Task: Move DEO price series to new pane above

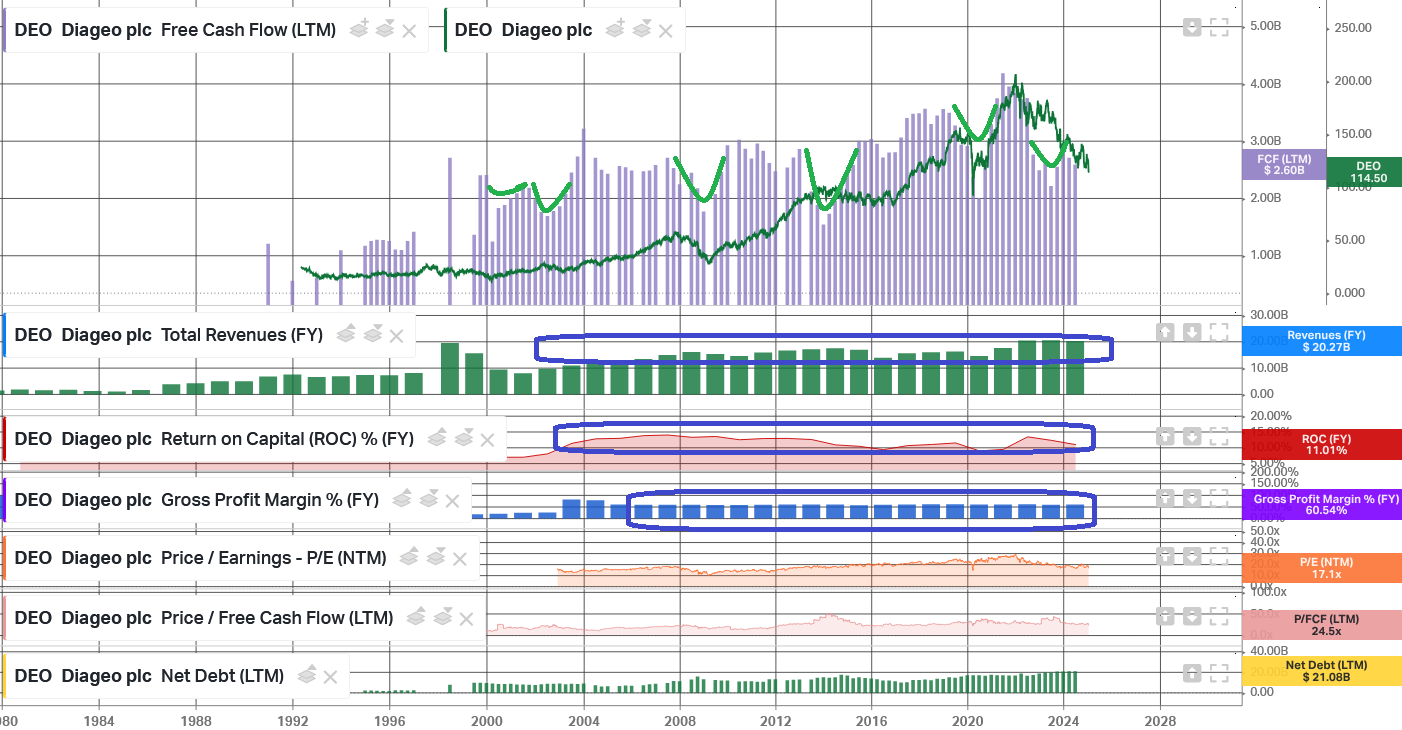Action: [615, 30]
